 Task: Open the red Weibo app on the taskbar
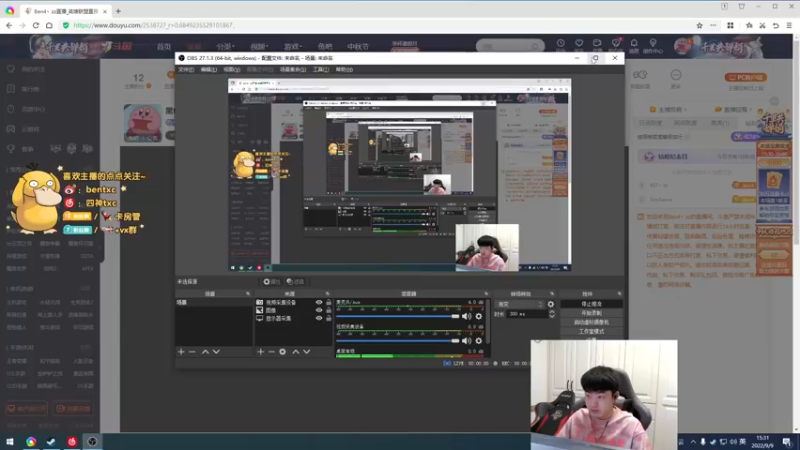point(72,441)
